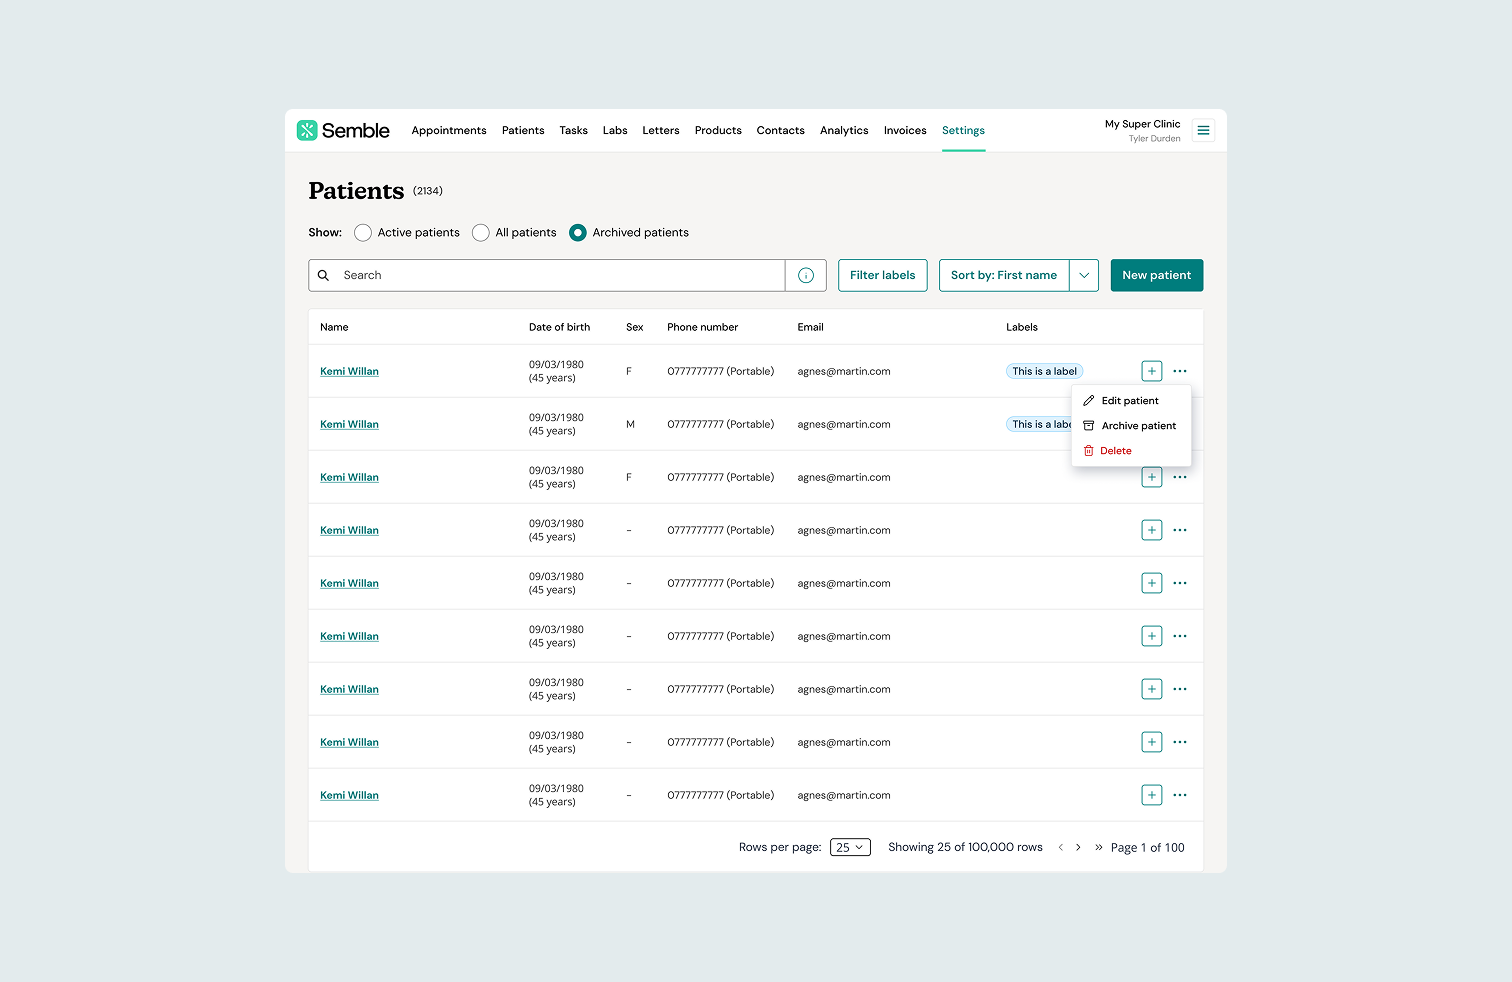Open the Rows per page dropdown
The image size is (1512, 982).
click(849, 847)
